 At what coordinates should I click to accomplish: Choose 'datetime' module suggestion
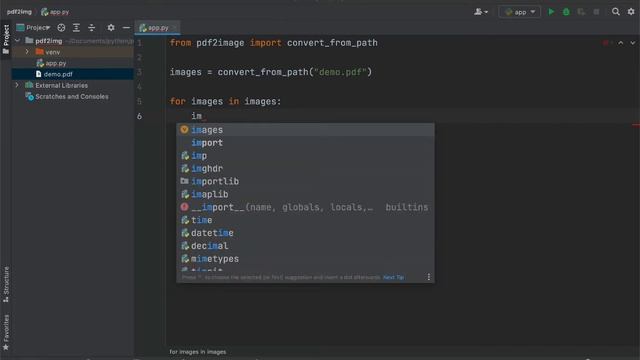pos(305,233)
